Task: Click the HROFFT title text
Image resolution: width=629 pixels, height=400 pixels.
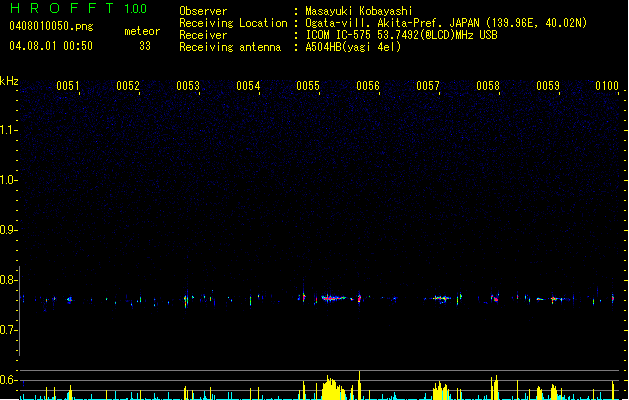Action: click(62, 8)
